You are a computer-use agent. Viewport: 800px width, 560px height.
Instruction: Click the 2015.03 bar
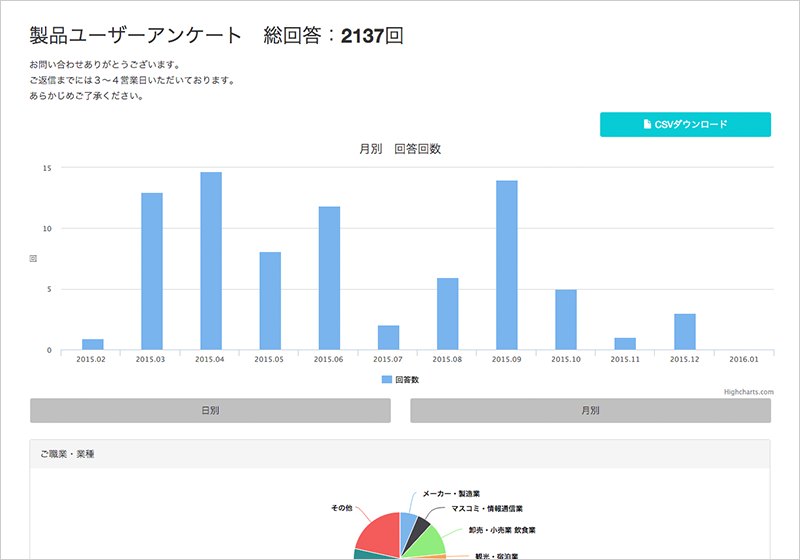pos(152,271)
